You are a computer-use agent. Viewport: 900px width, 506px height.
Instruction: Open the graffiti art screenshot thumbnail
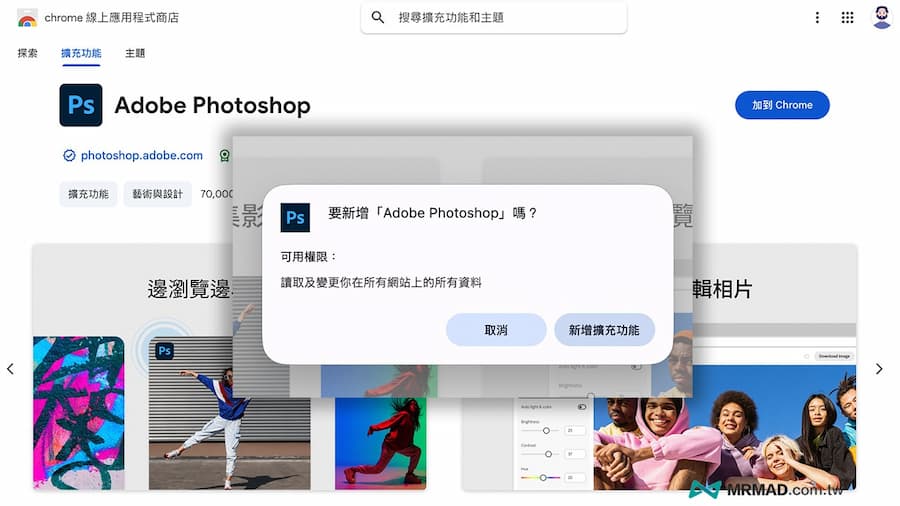tap(79, 412)
